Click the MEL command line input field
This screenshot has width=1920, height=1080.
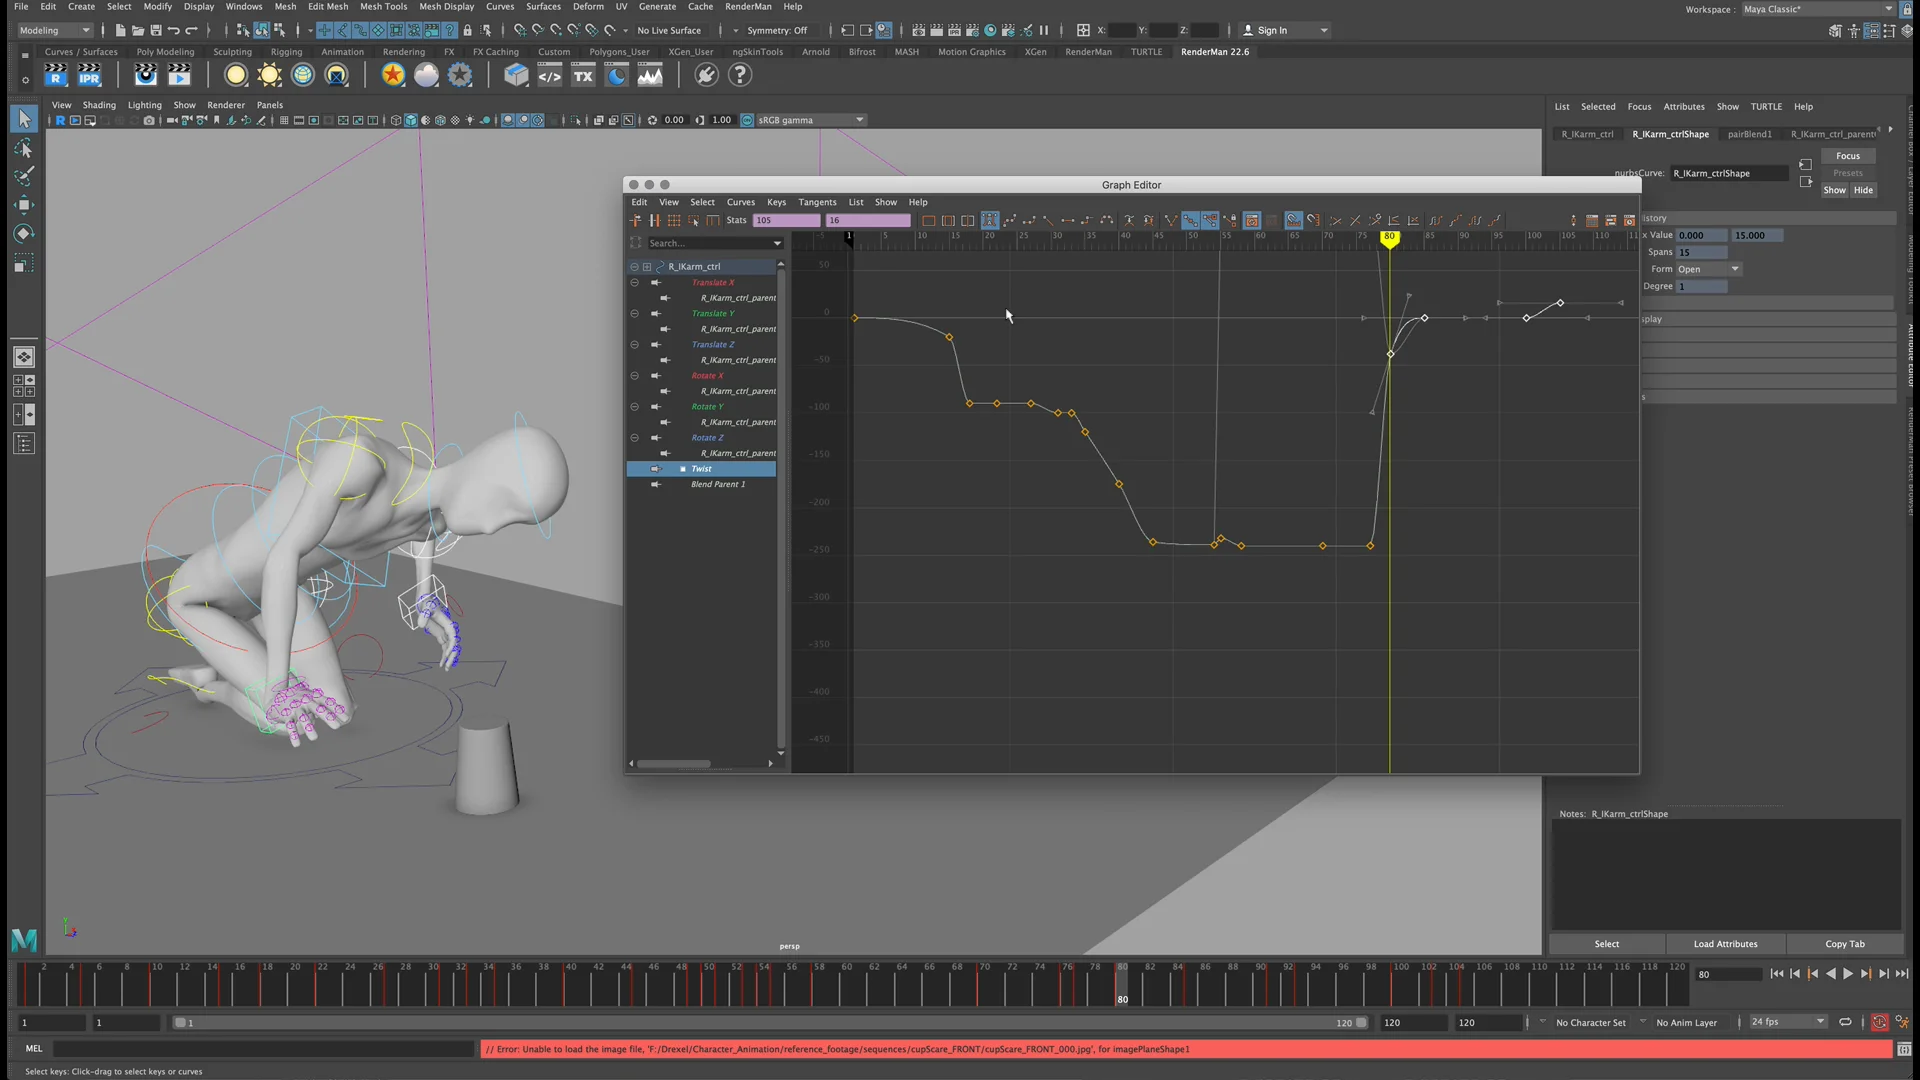tap(265, 1049)
